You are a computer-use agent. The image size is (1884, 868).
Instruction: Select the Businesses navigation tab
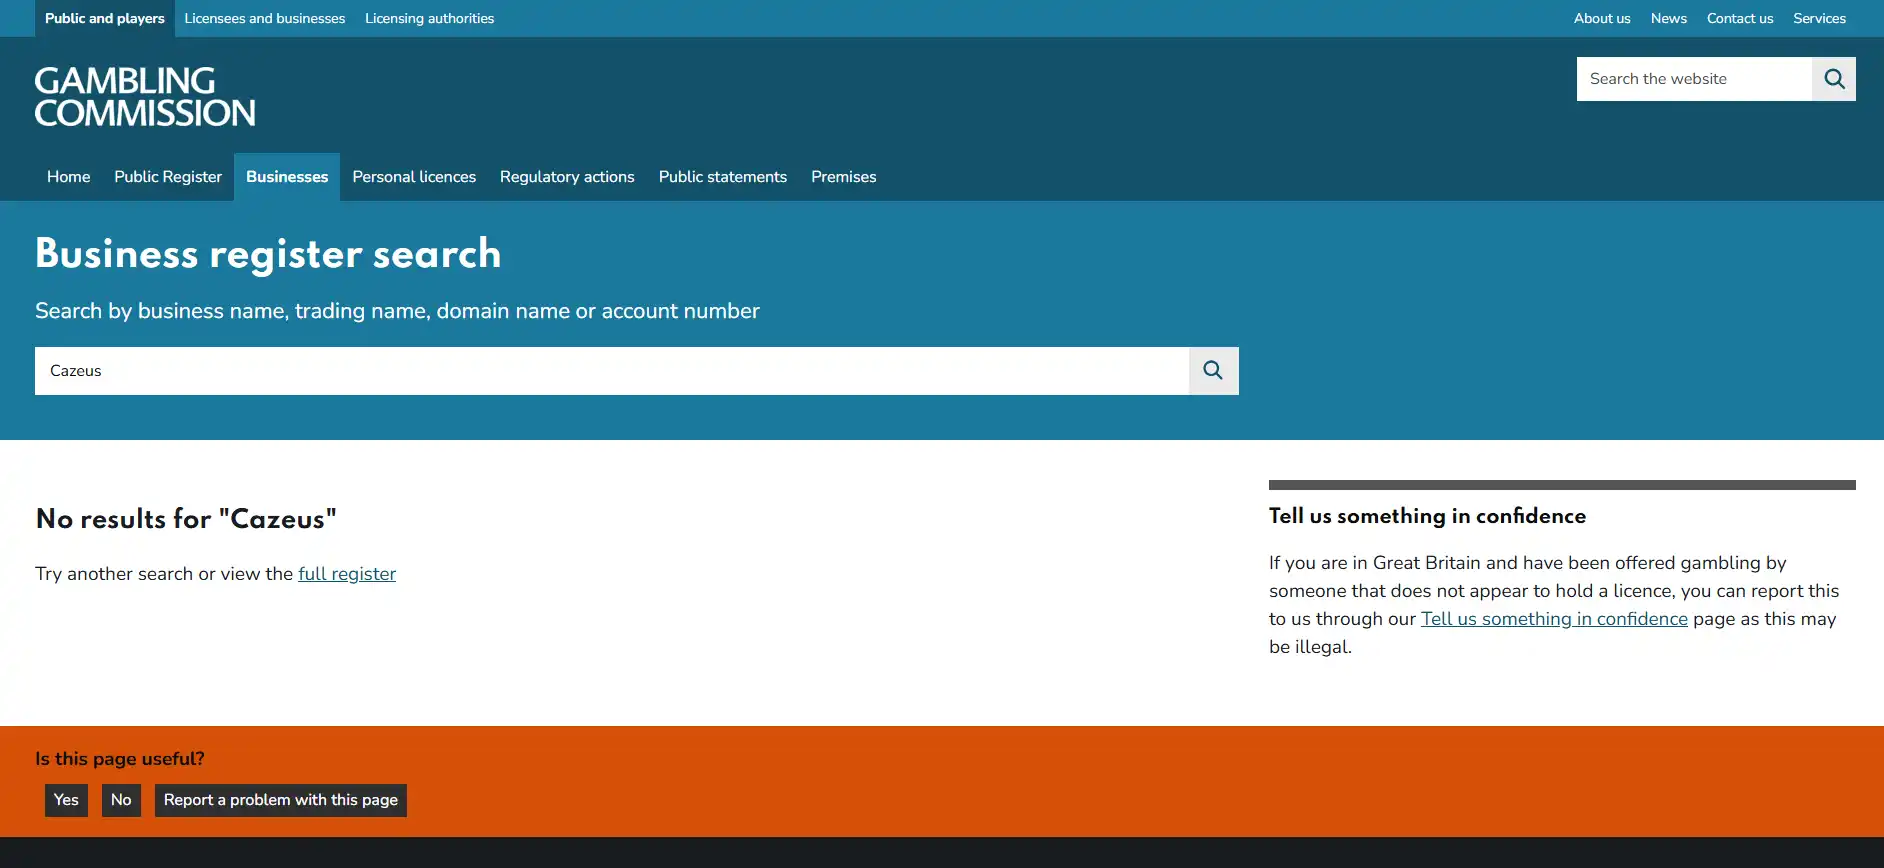pyautogui.click(x=287, y=177)
